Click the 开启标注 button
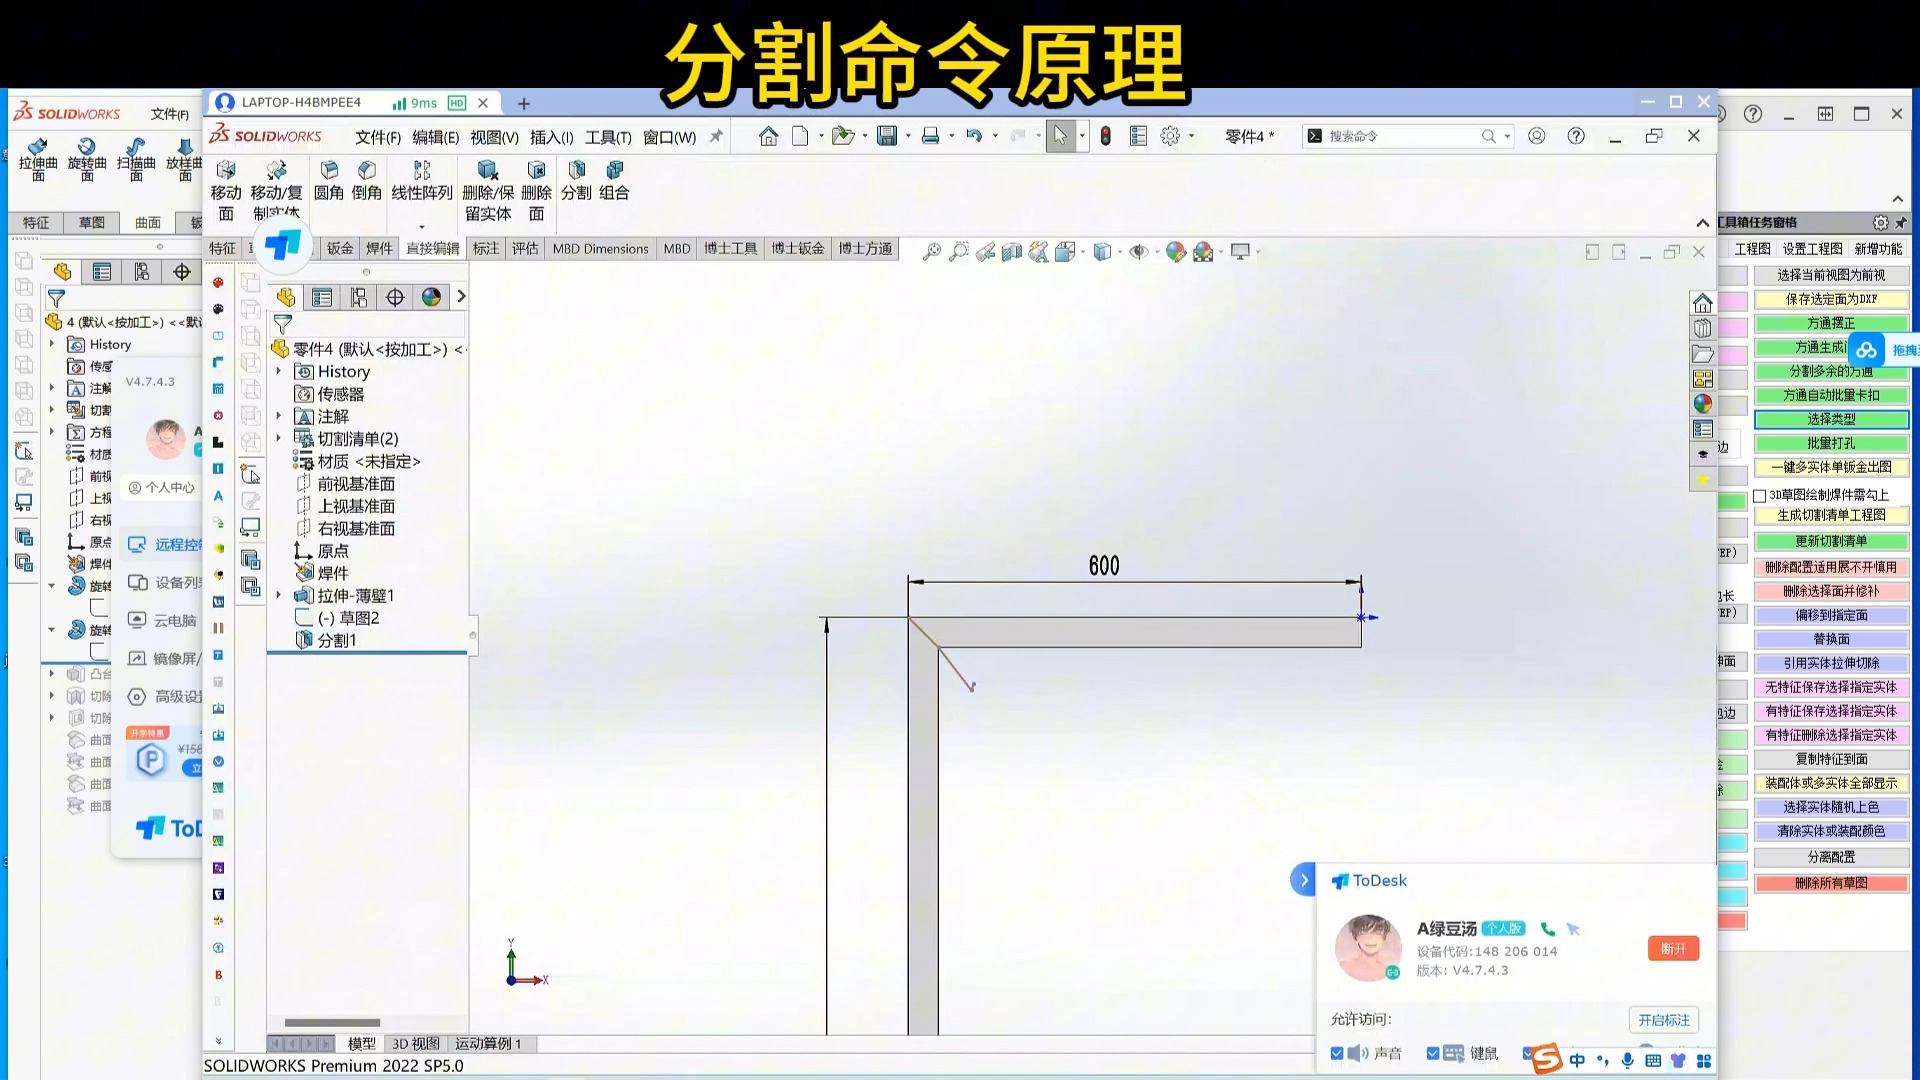 (1663, 1019)
